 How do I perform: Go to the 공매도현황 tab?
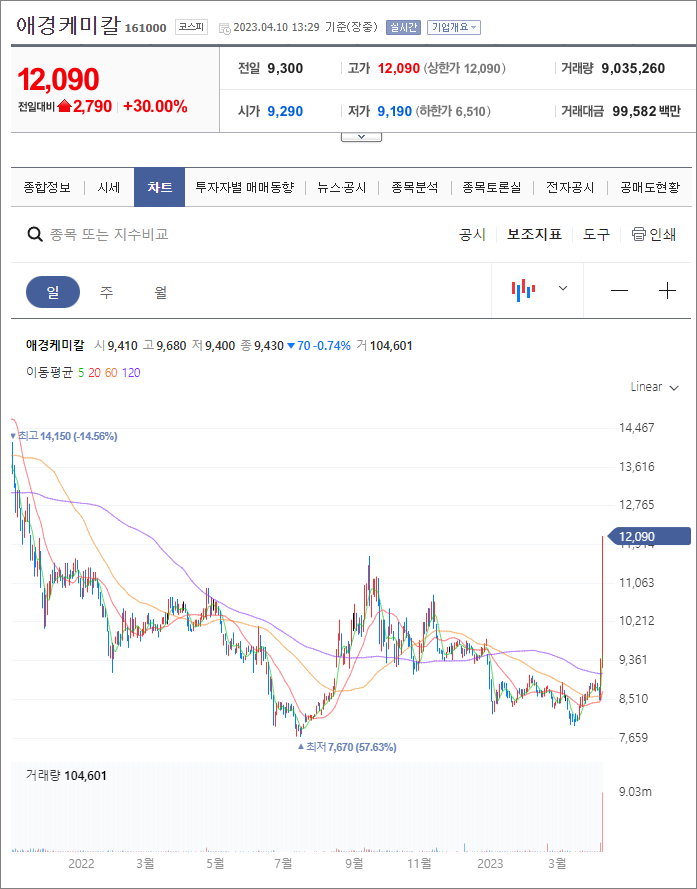point(649,187)
